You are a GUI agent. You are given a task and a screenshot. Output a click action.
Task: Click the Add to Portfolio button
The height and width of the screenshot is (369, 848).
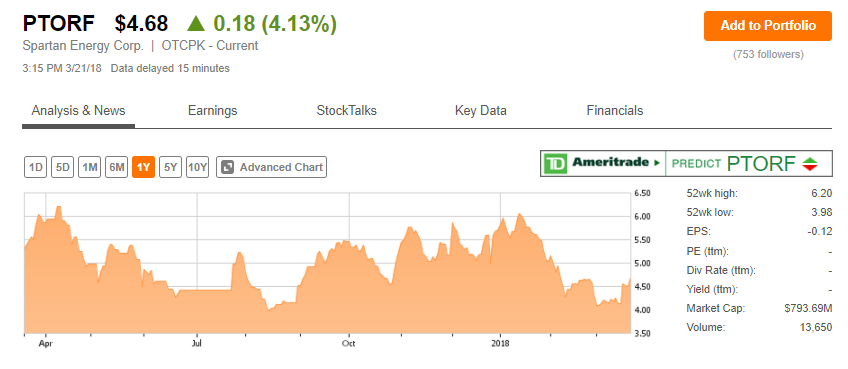coord(767,25)
